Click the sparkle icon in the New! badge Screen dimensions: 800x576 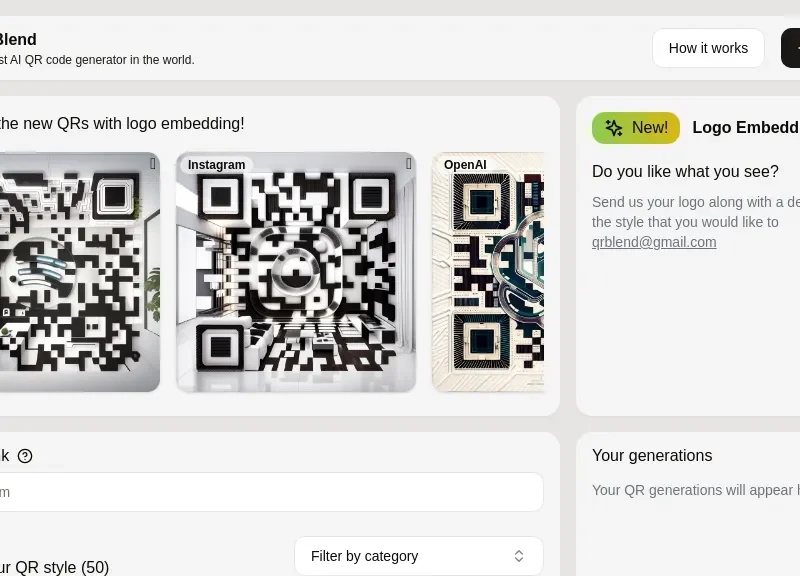(x=614, y=128)
